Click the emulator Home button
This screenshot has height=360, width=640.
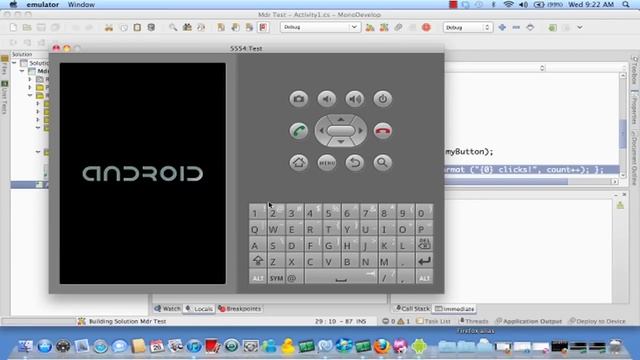(299, 162)
